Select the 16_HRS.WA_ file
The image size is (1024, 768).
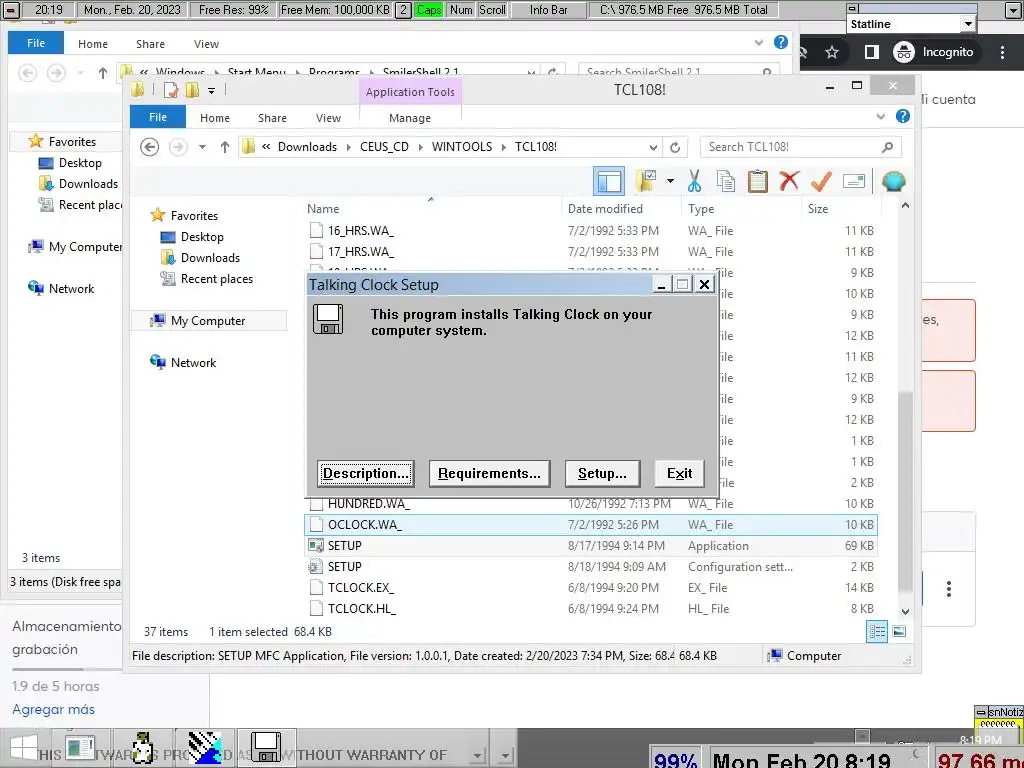point(591,231)
